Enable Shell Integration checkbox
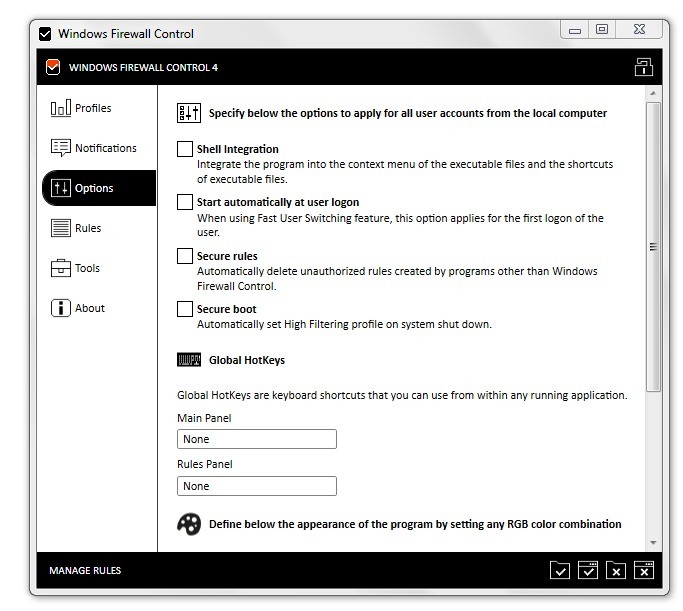This screenshot has height=611, width=683. click(x=185, y=149)
